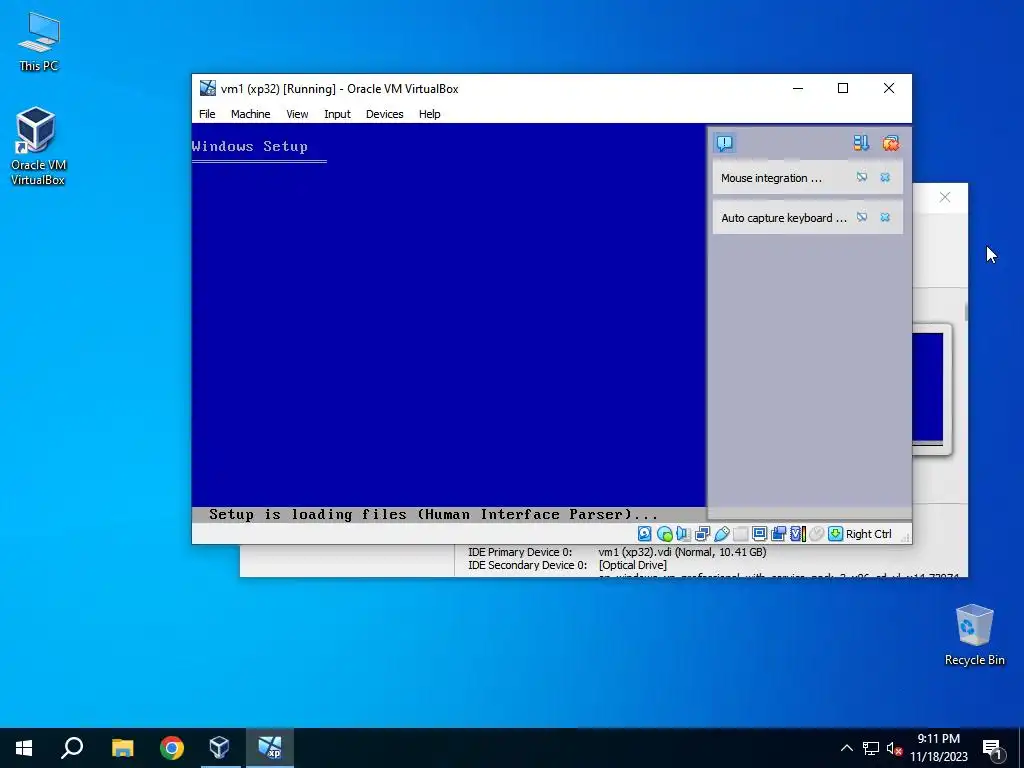
Task: Click the Manager window's vertical scrollbar
Action: point(966,312)
